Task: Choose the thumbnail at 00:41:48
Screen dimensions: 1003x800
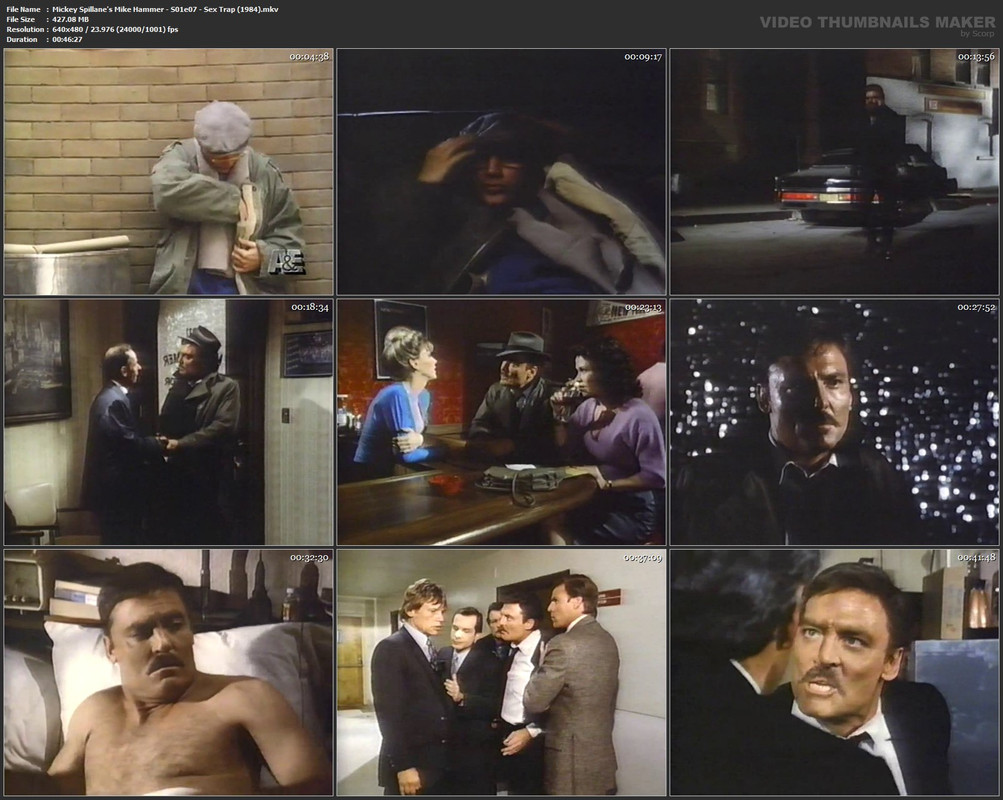Action: point(834,673)
